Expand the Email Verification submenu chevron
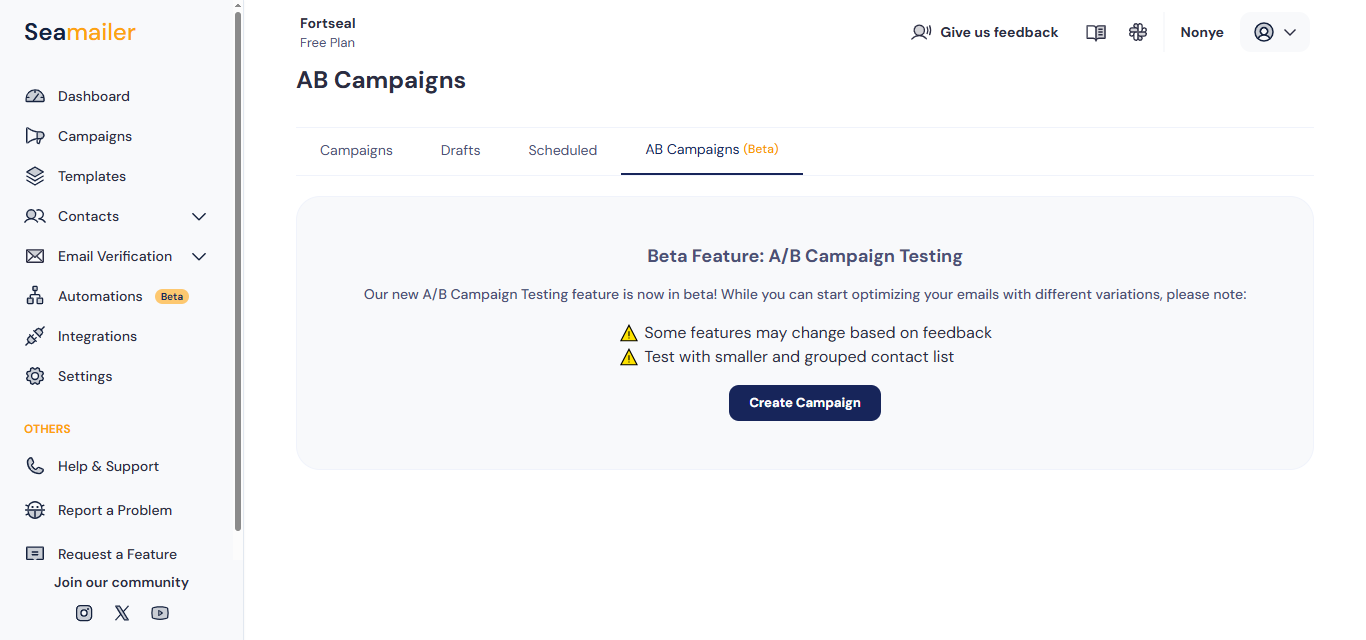Viewport: 1366px width, 640px height. pos(199,256)
